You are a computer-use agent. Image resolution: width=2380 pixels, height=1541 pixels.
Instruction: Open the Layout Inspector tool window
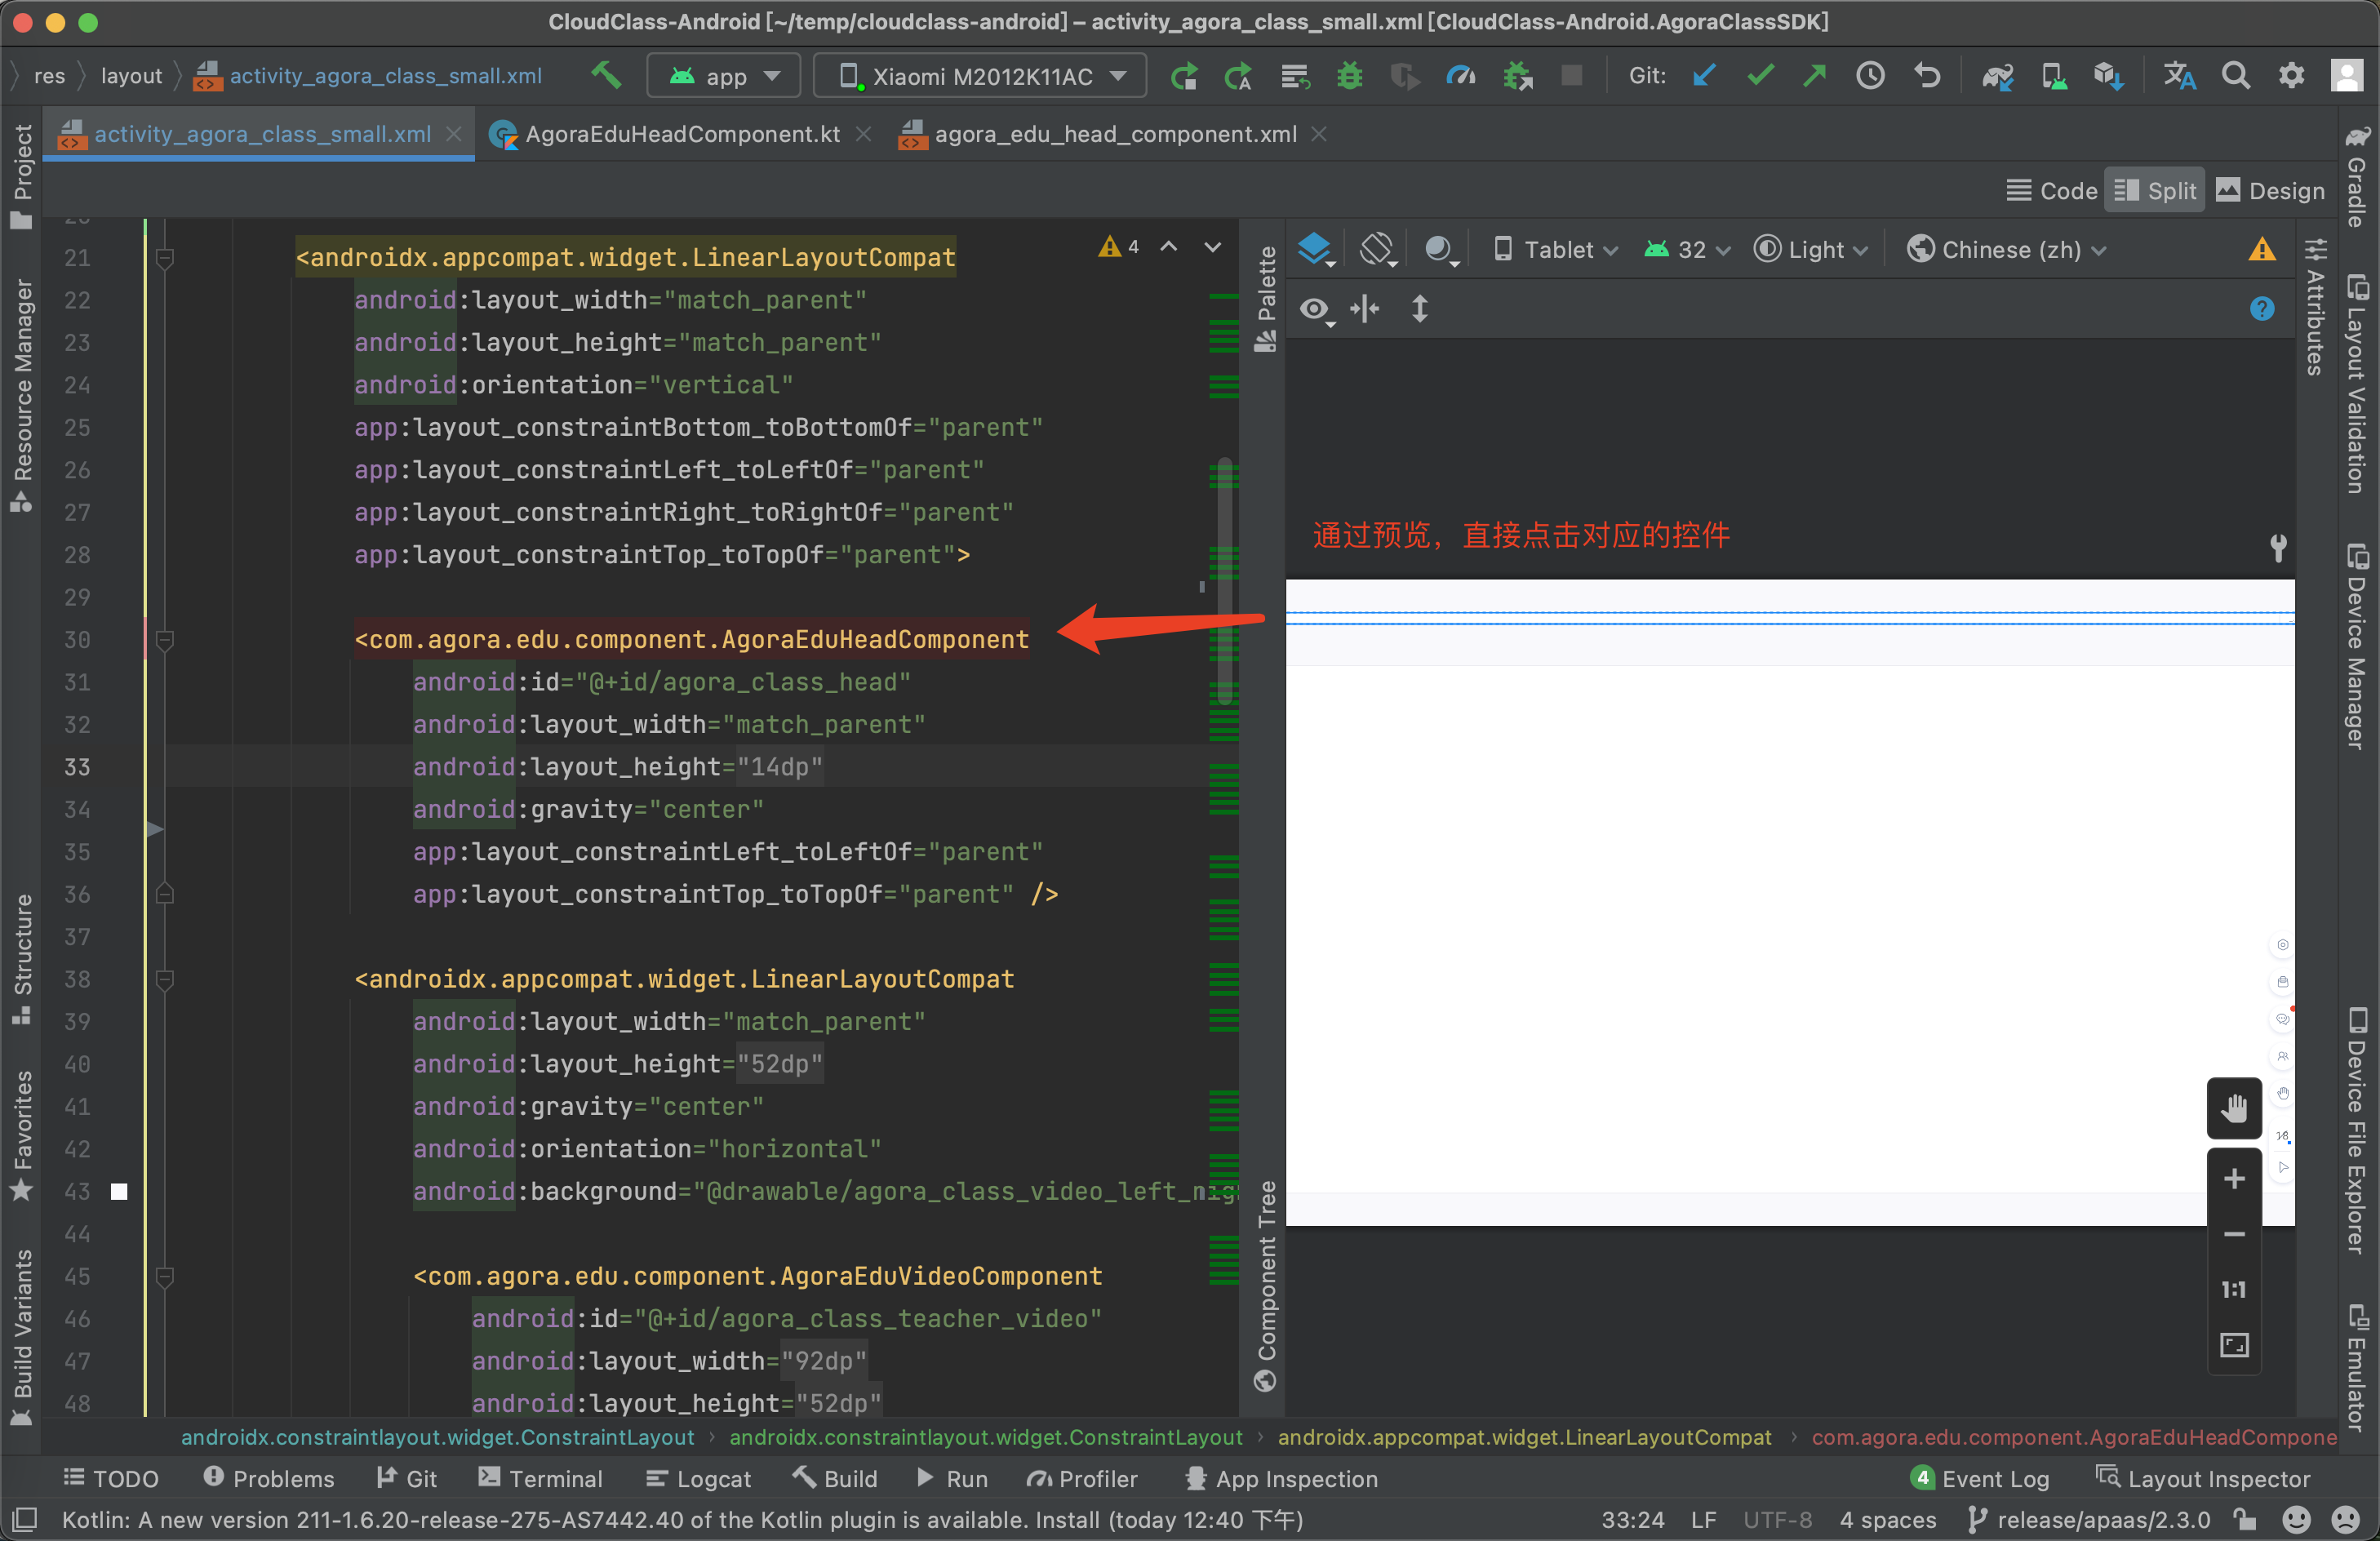click(2202, 1478)
